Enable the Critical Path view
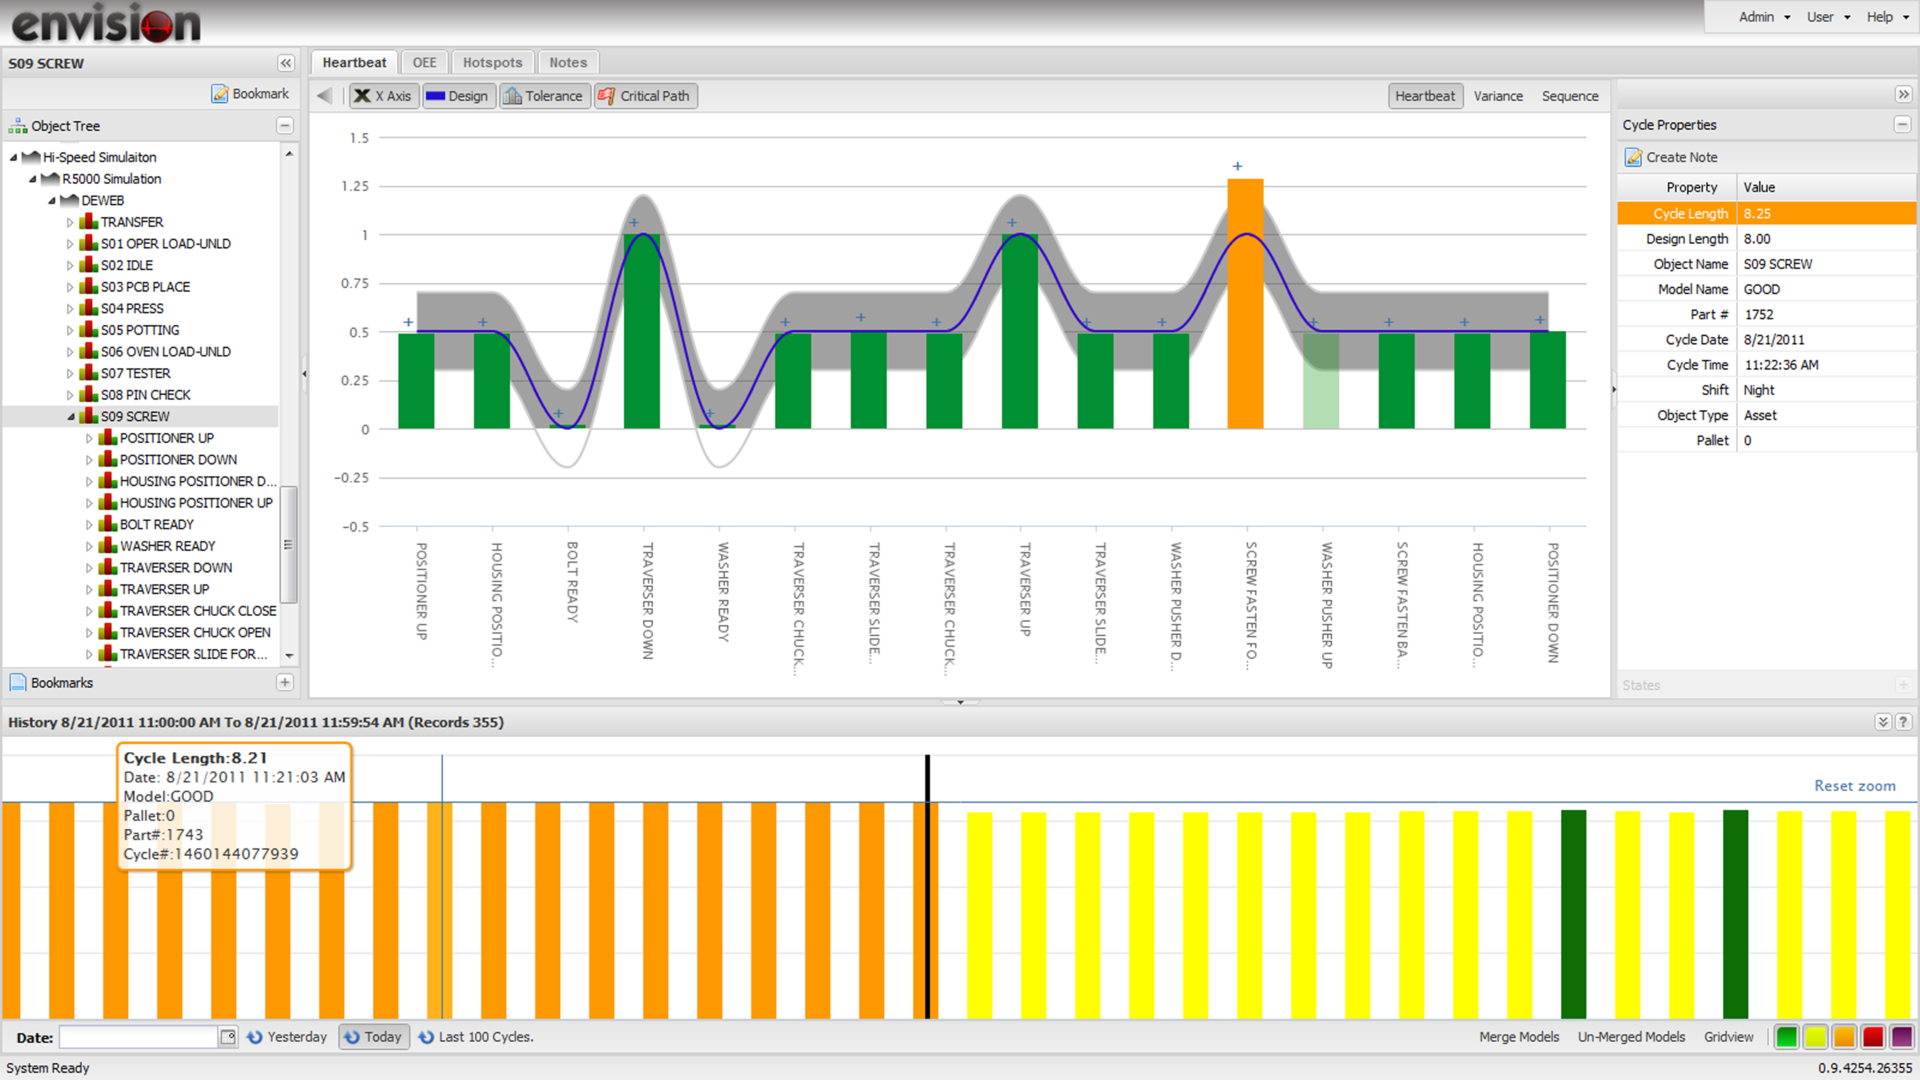 point(644,96)
